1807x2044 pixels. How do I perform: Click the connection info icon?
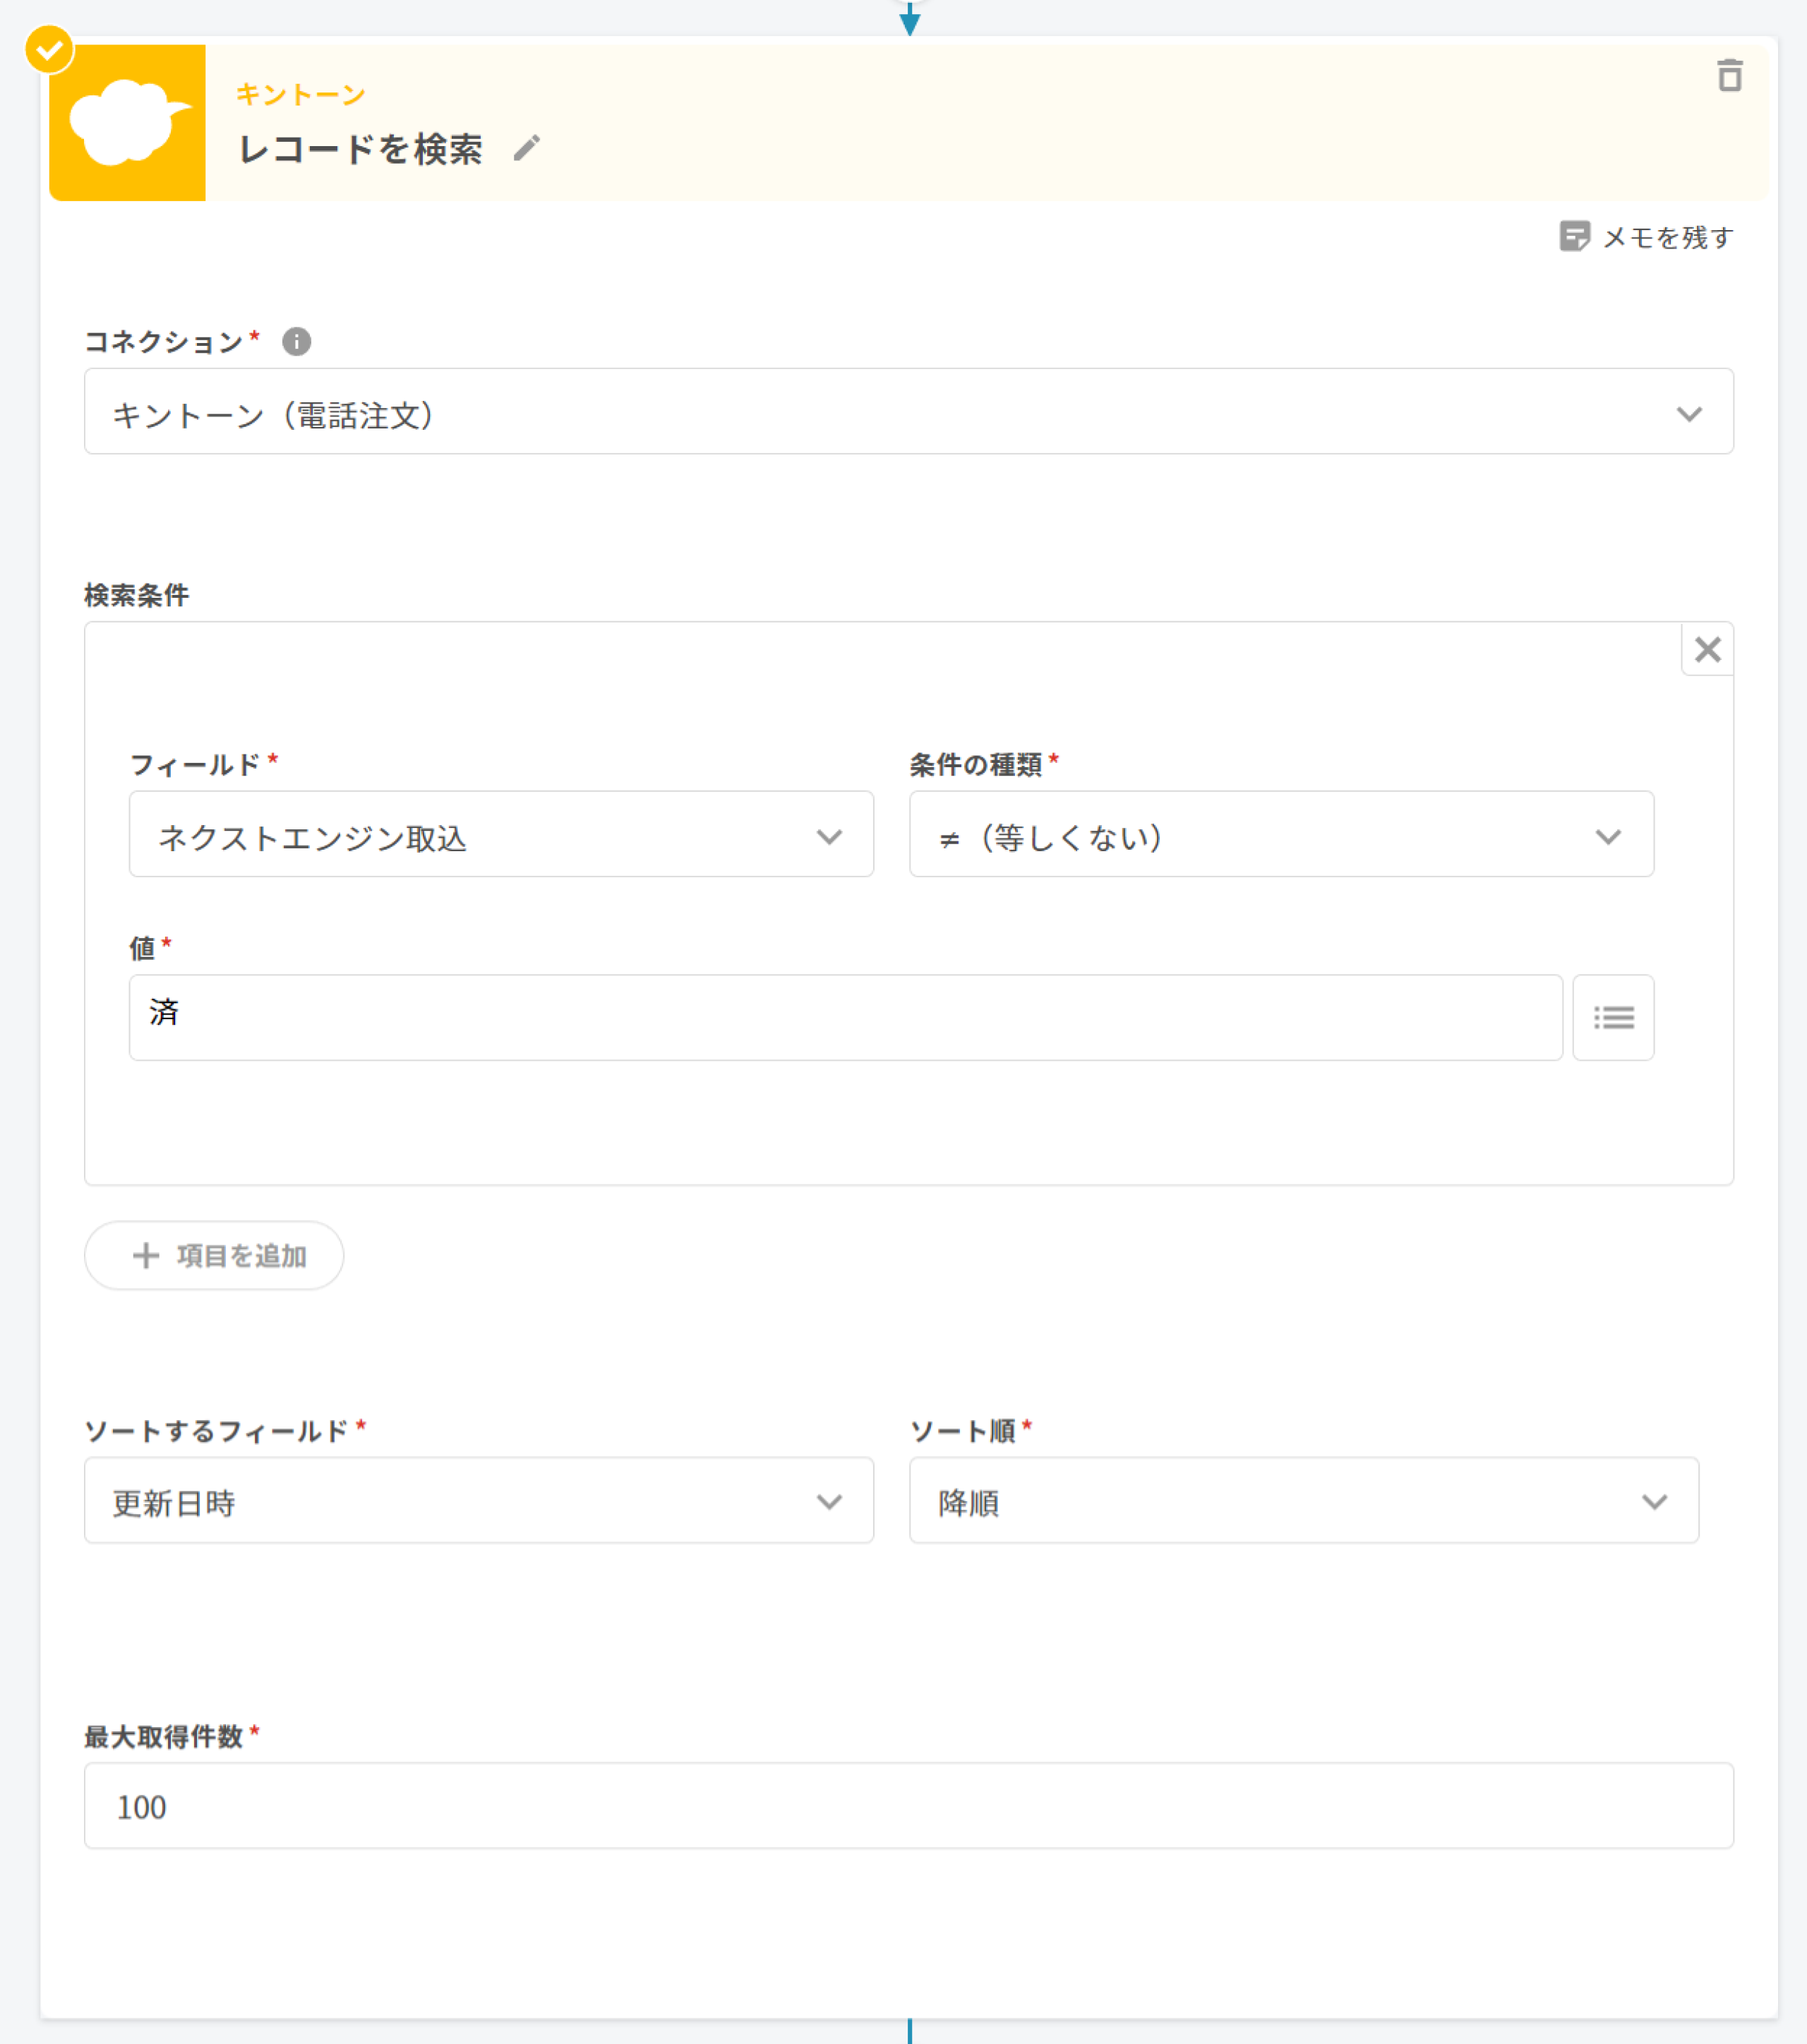pyautogui.click(x=296, y=341)
